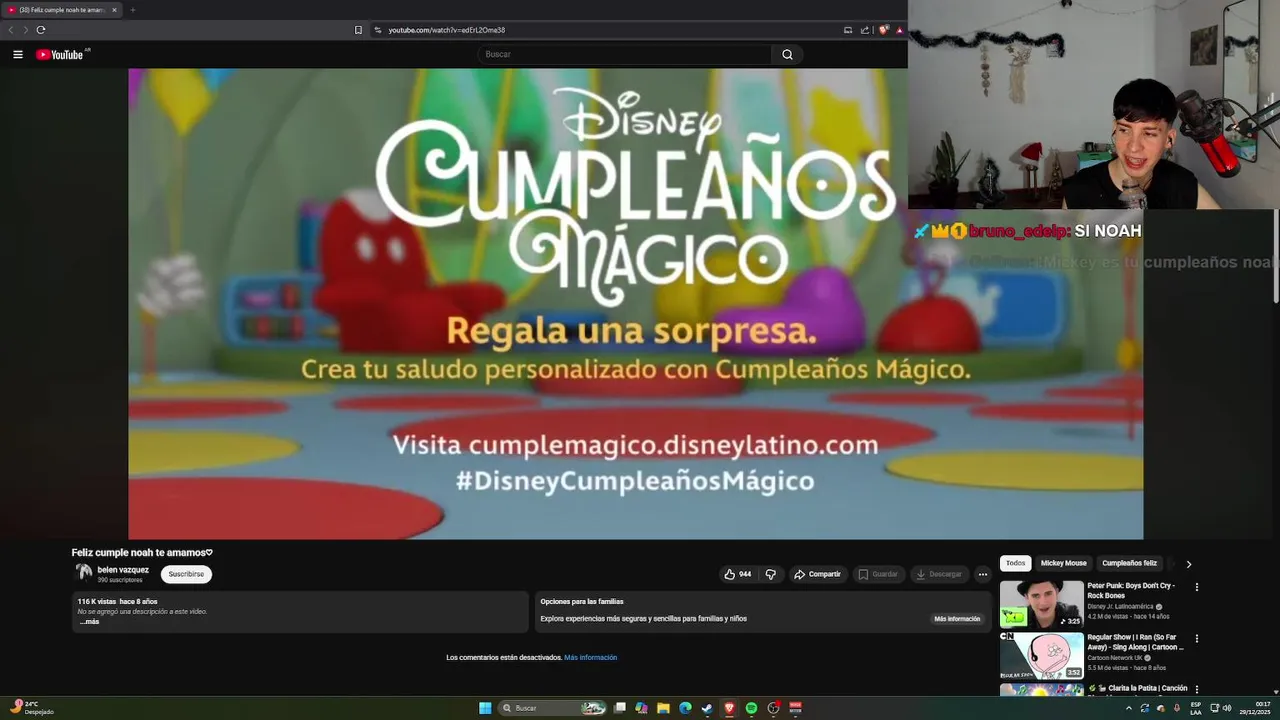Open Regular Show I Ran thumbnail
Image resolution: width=1280 pixels, height=720 pixels.
(x=1041, y=656)
